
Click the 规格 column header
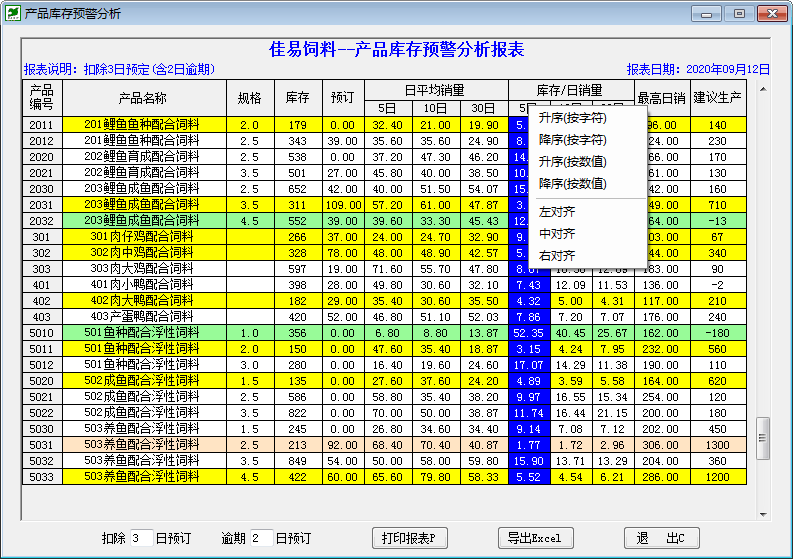point(250,98)
